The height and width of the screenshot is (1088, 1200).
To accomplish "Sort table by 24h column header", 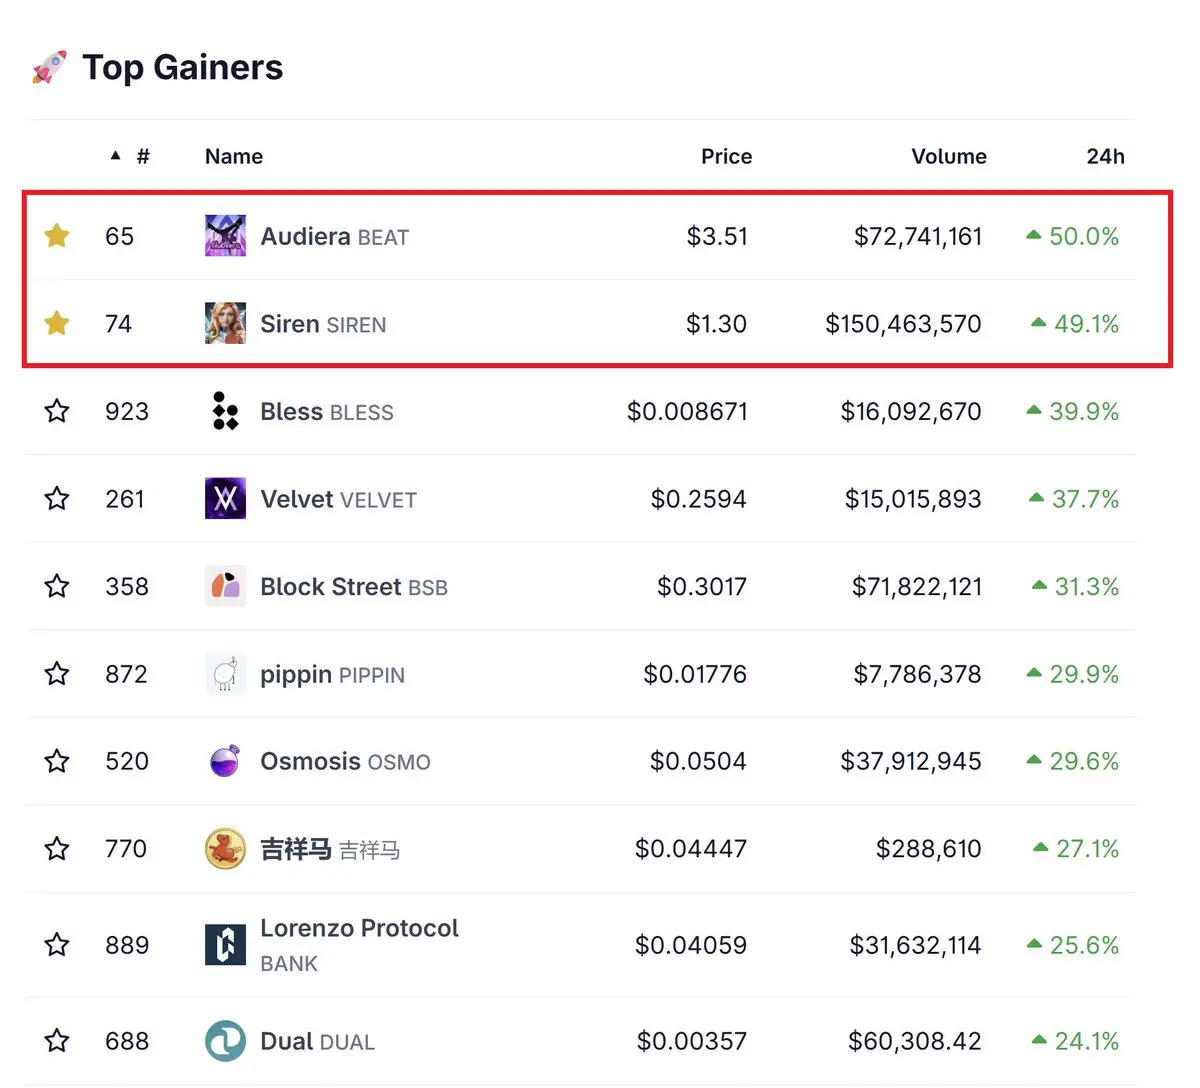I will [x=1105, y=156].
